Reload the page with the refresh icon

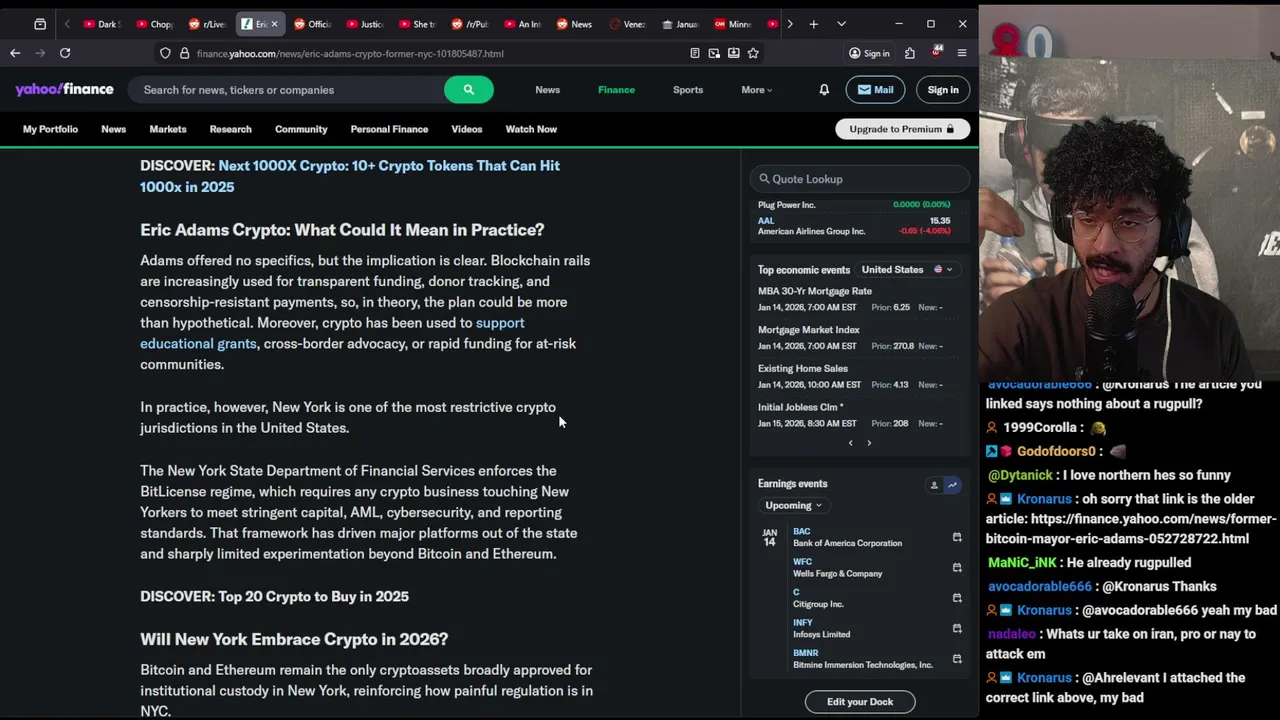(x=65, y=53)
